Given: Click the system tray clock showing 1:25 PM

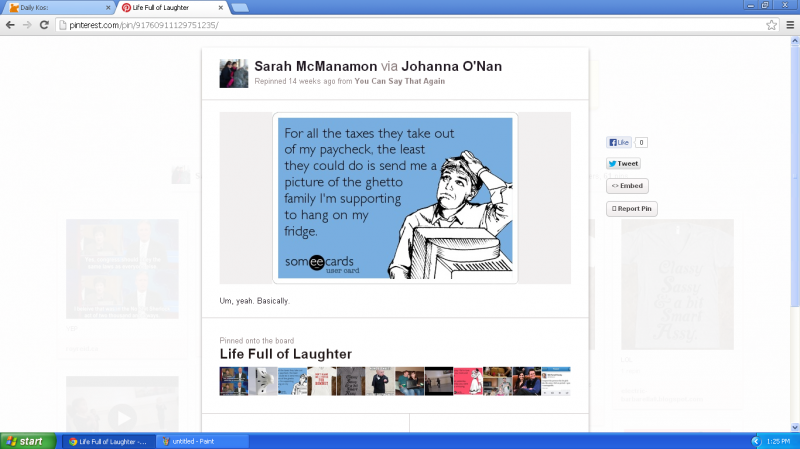Looking at the screenshot, I should 778,441.
